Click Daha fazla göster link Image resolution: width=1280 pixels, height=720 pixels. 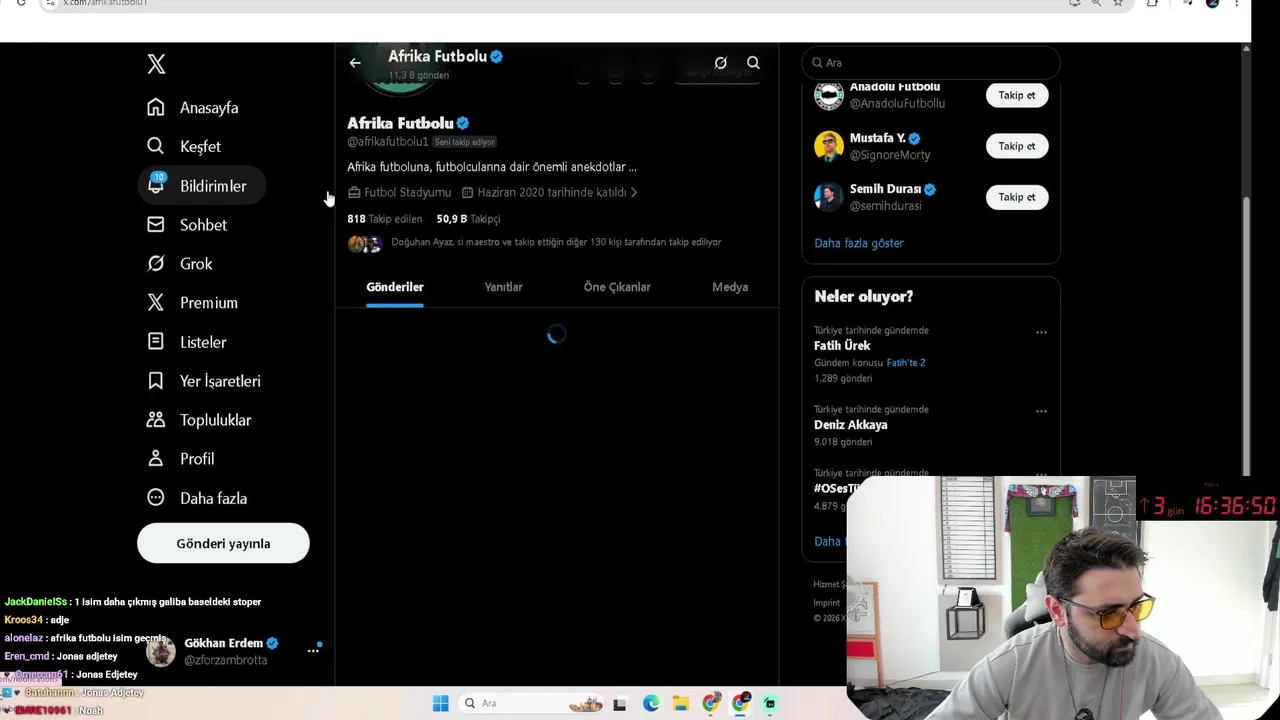point(858,243)
